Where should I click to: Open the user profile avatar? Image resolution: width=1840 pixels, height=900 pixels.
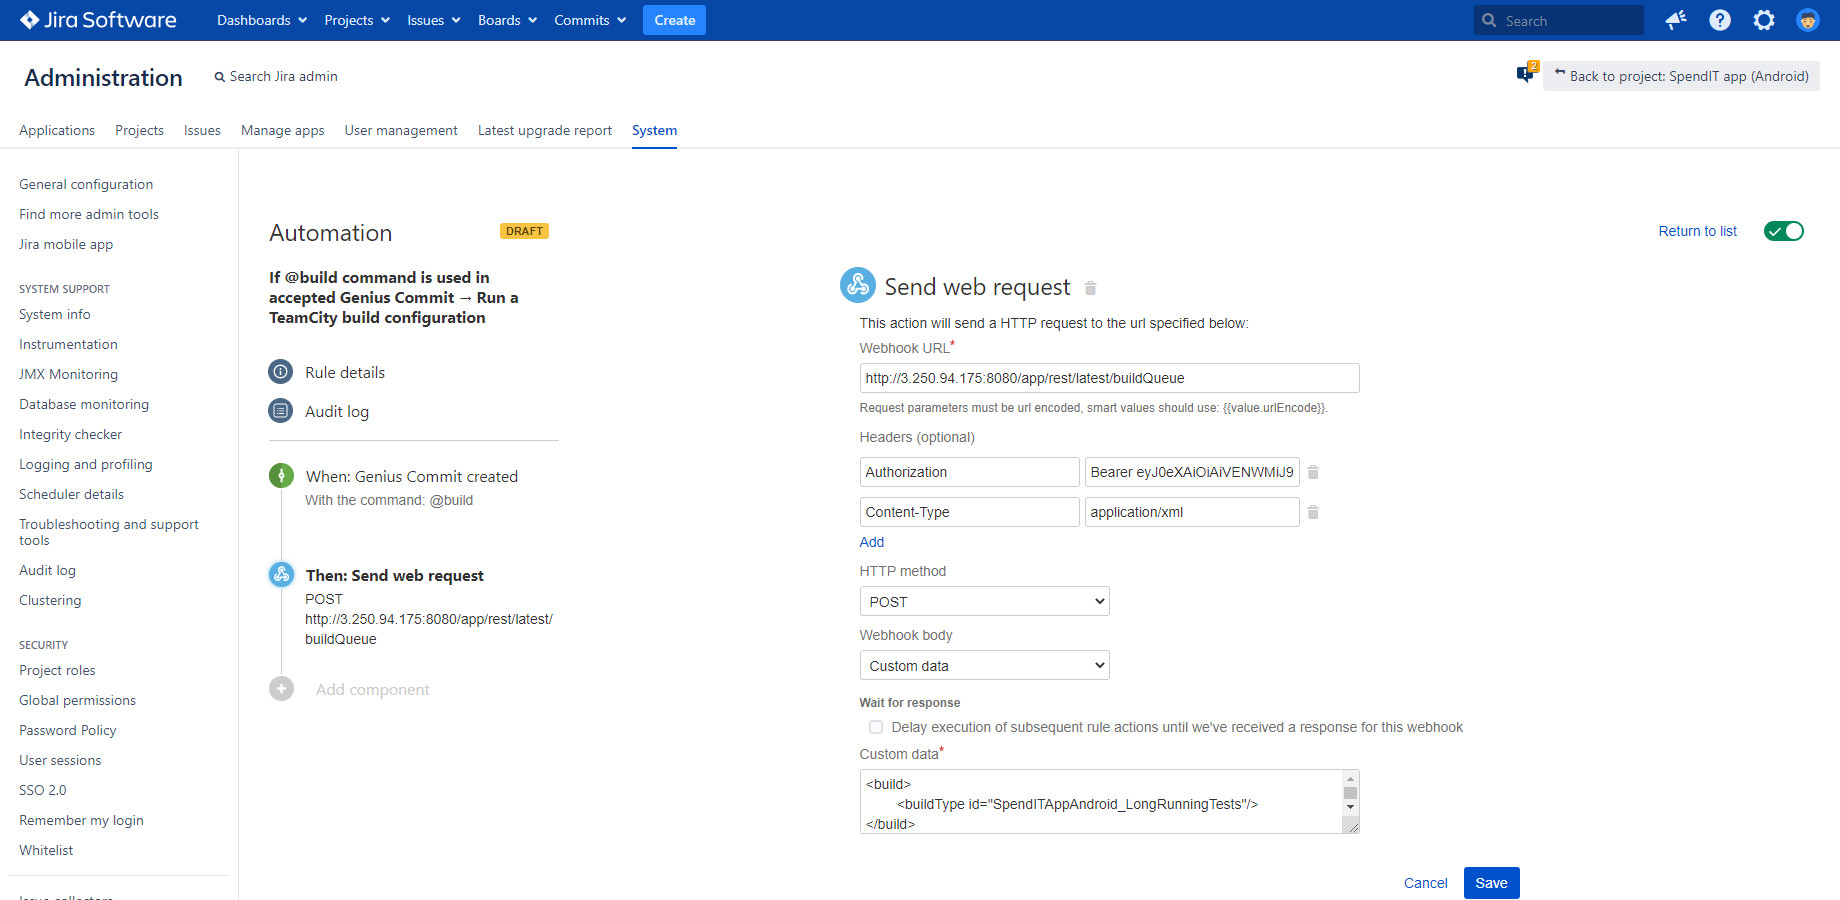(1808, 20)
